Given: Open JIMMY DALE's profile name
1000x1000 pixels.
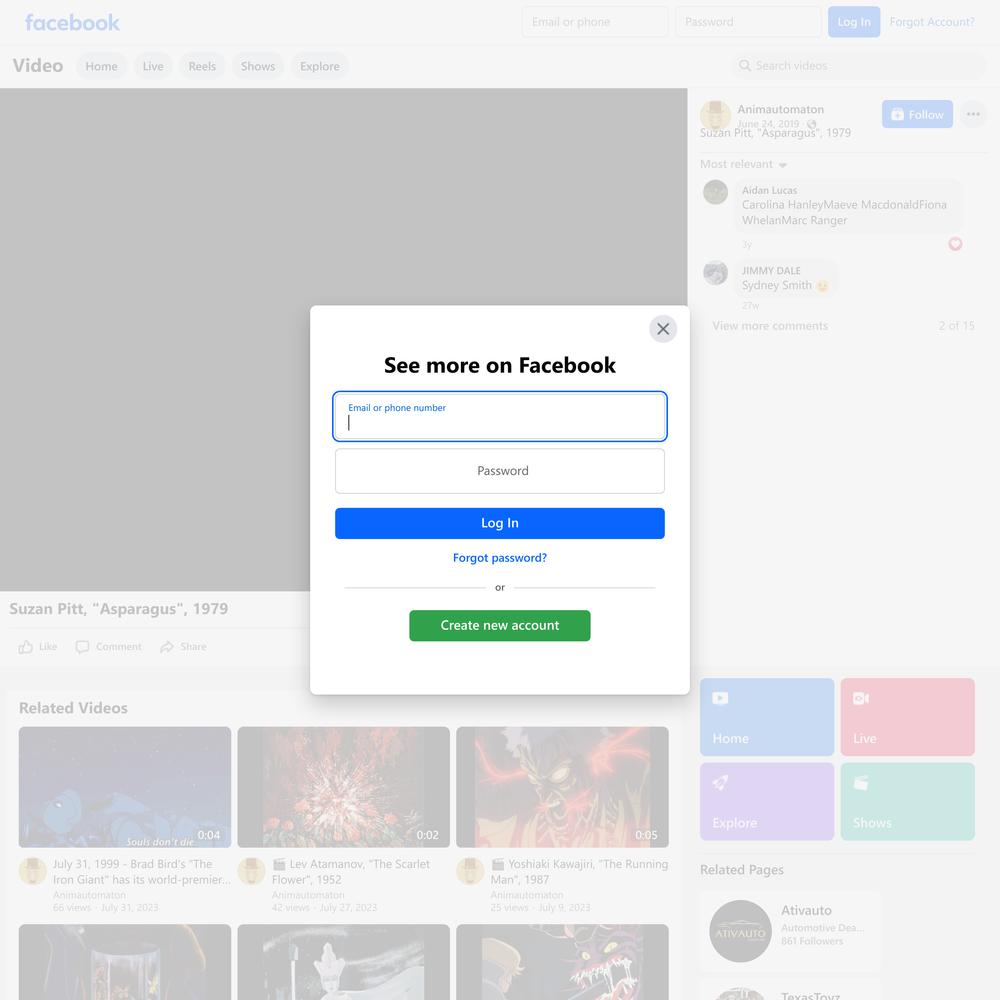Looking at the screenshot, I should tap(771, 270).
